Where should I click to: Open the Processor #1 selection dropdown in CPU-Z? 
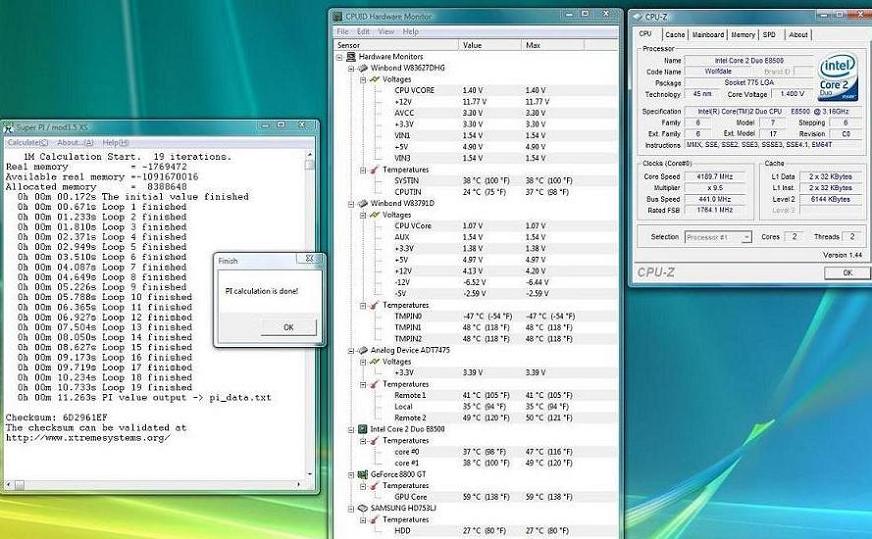pos(746,238)
